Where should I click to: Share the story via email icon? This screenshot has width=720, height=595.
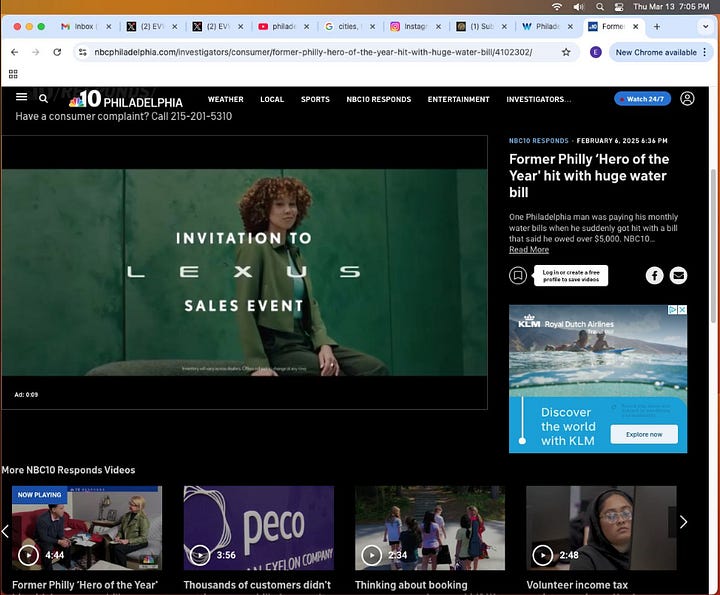click(x=678, y=275)
